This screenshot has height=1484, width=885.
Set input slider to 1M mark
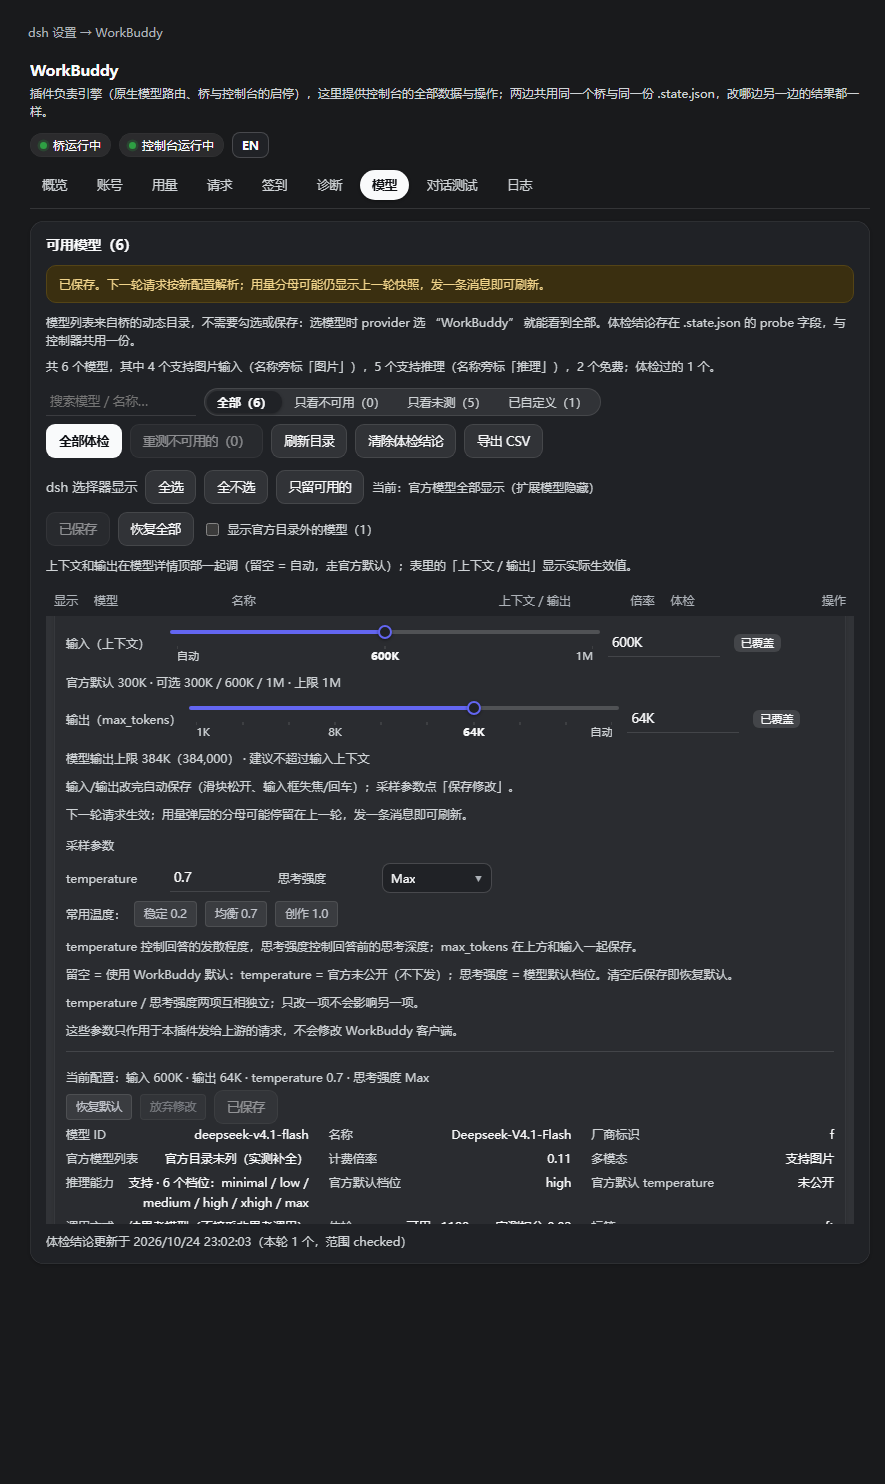[x=585, y=656]
